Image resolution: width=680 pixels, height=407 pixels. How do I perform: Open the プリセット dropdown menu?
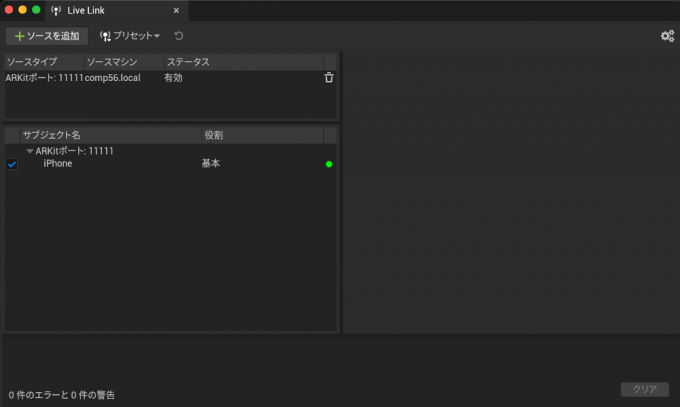(130, 36)
